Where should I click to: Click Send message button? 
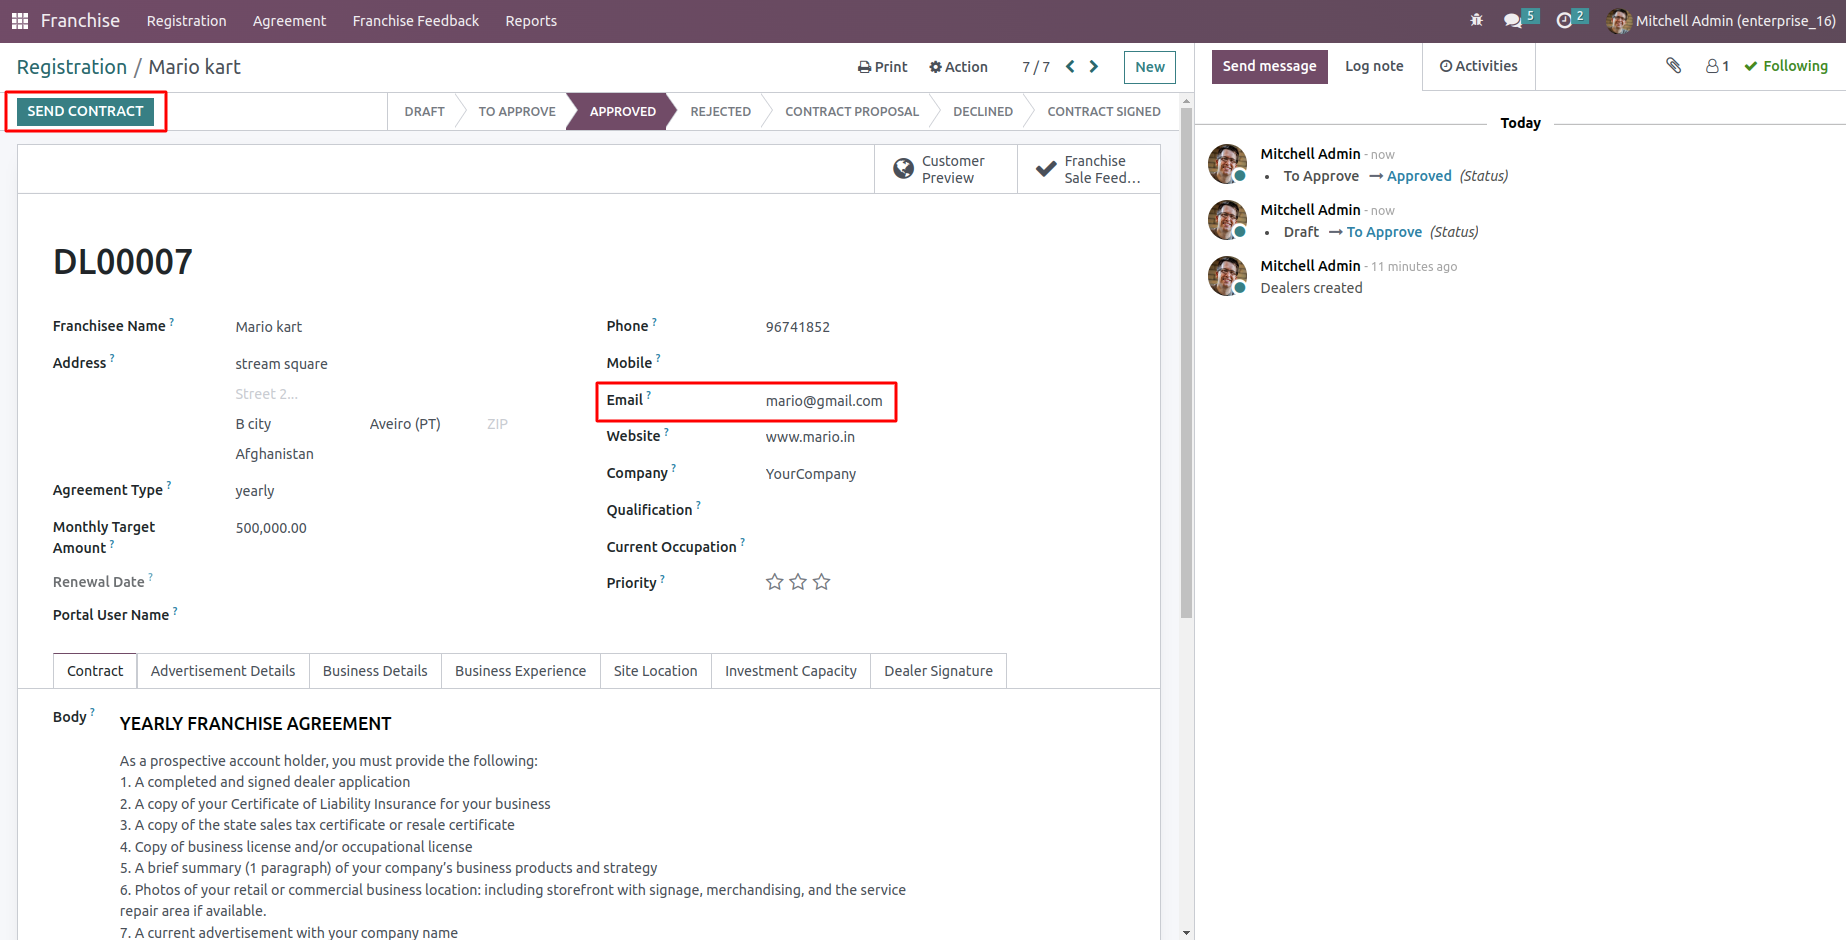point(1269,66)
